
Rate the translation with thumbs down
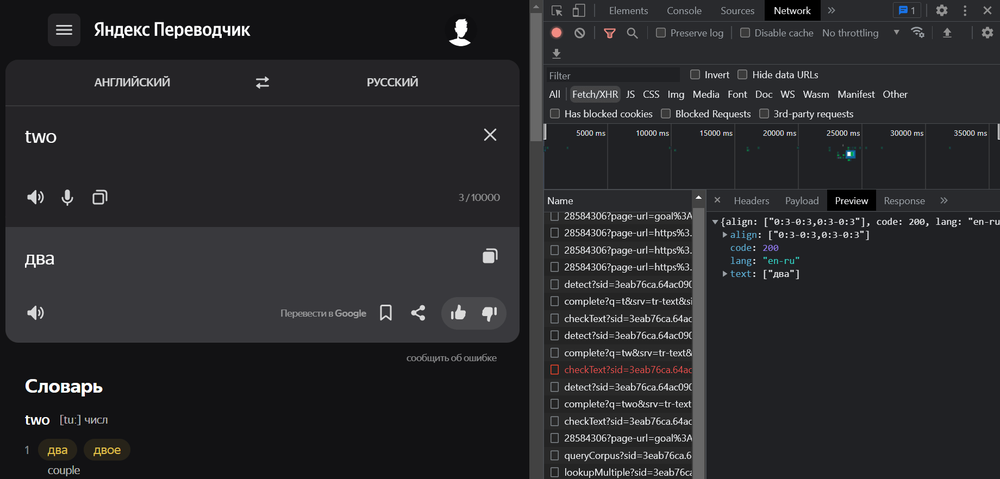(489, 313)
